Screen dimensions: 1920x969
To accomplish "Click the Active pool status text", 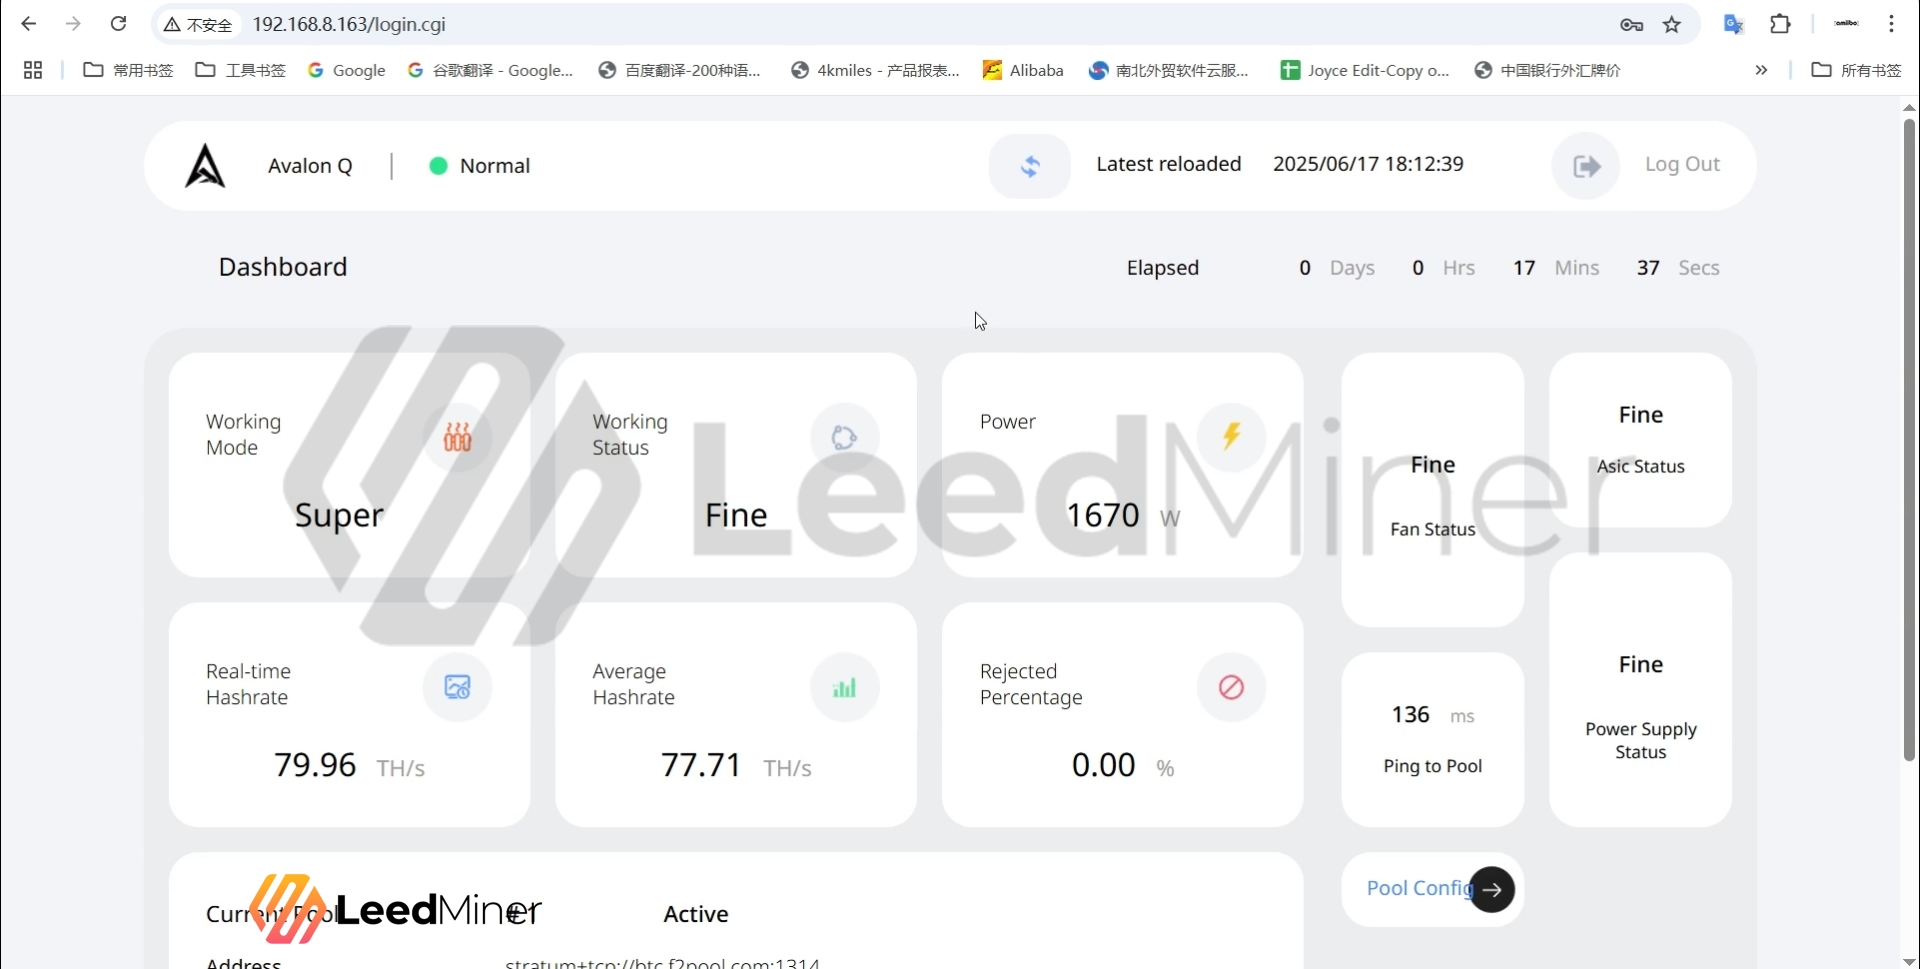I will click(696, 914).
